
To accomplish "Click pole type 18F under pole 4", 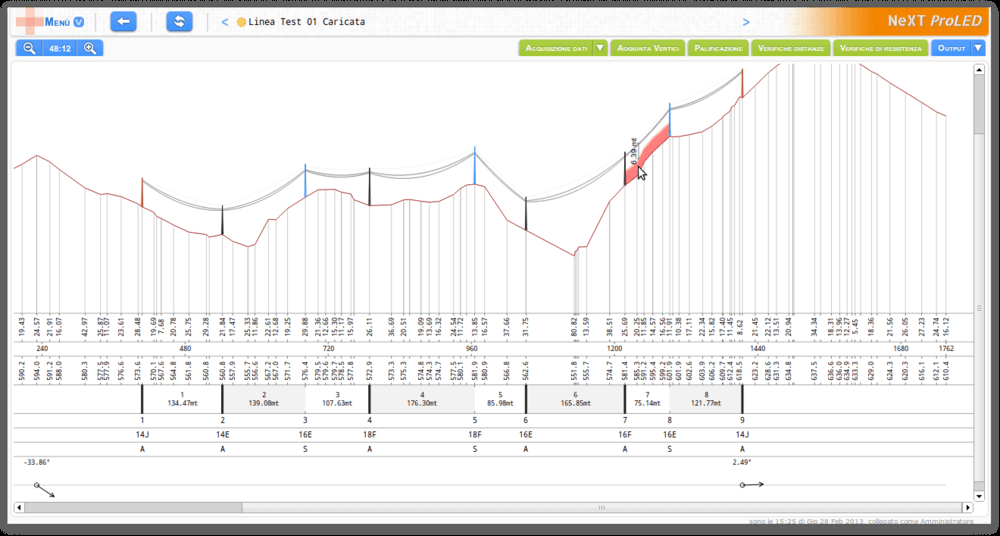I will (369, 435).
